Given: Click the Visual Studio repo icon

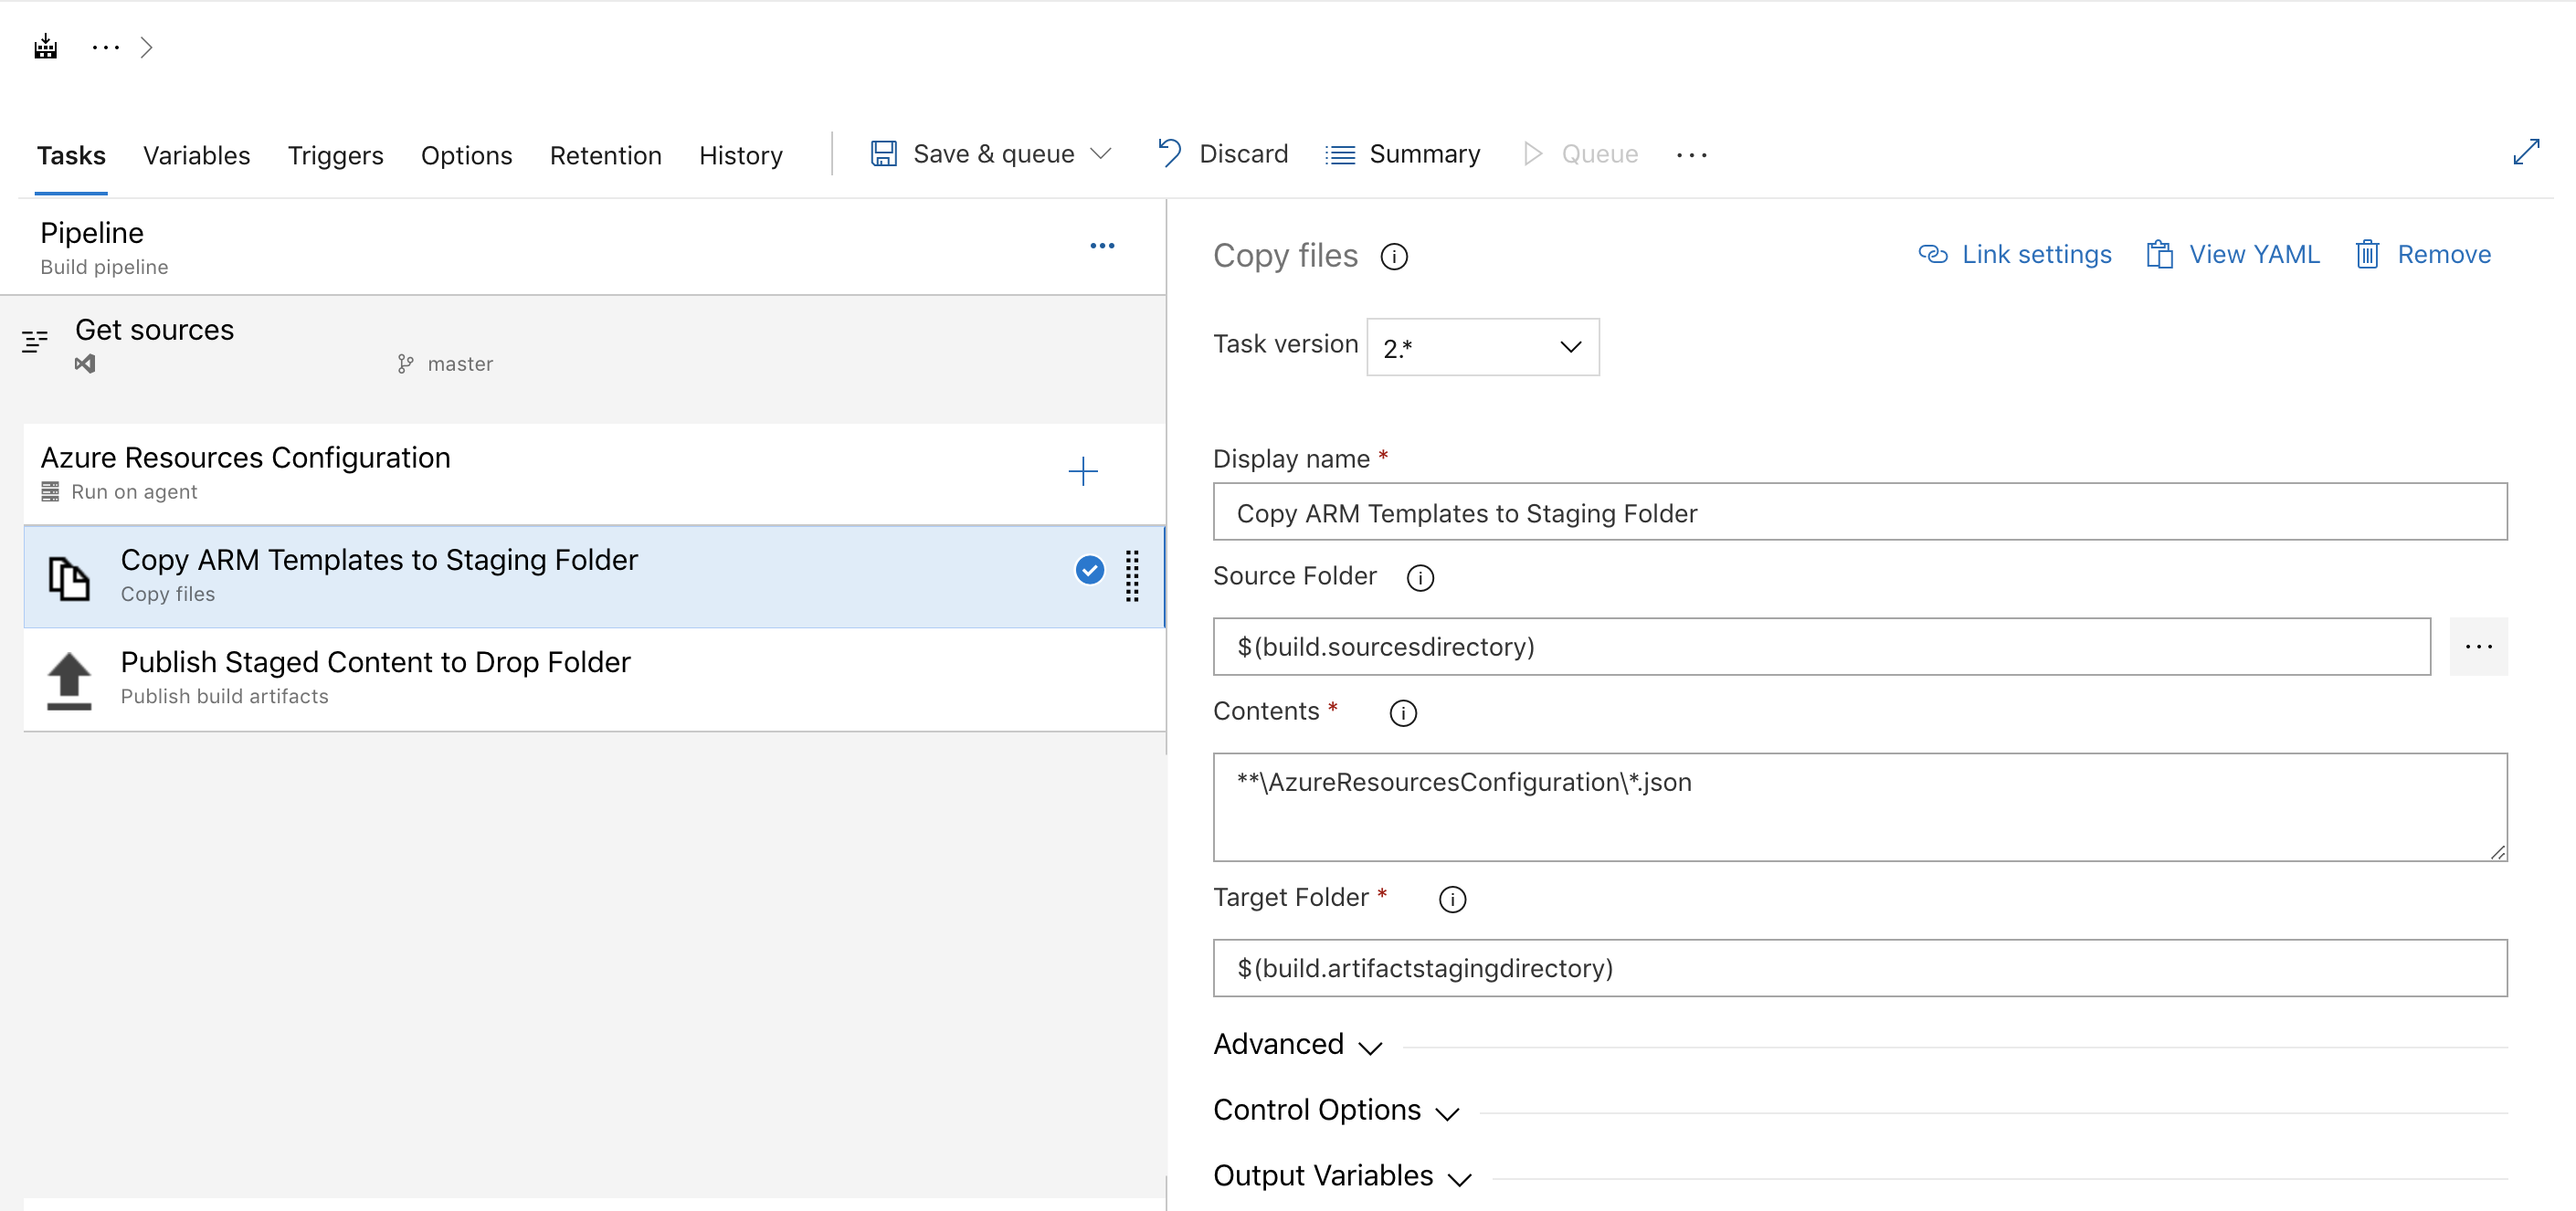Looking at the screenshot, I should pyautogui.click(x=85, y=364).
